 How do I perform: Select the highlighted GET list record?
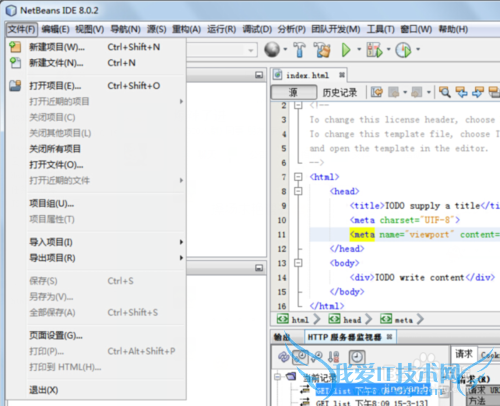pos(373,390)
